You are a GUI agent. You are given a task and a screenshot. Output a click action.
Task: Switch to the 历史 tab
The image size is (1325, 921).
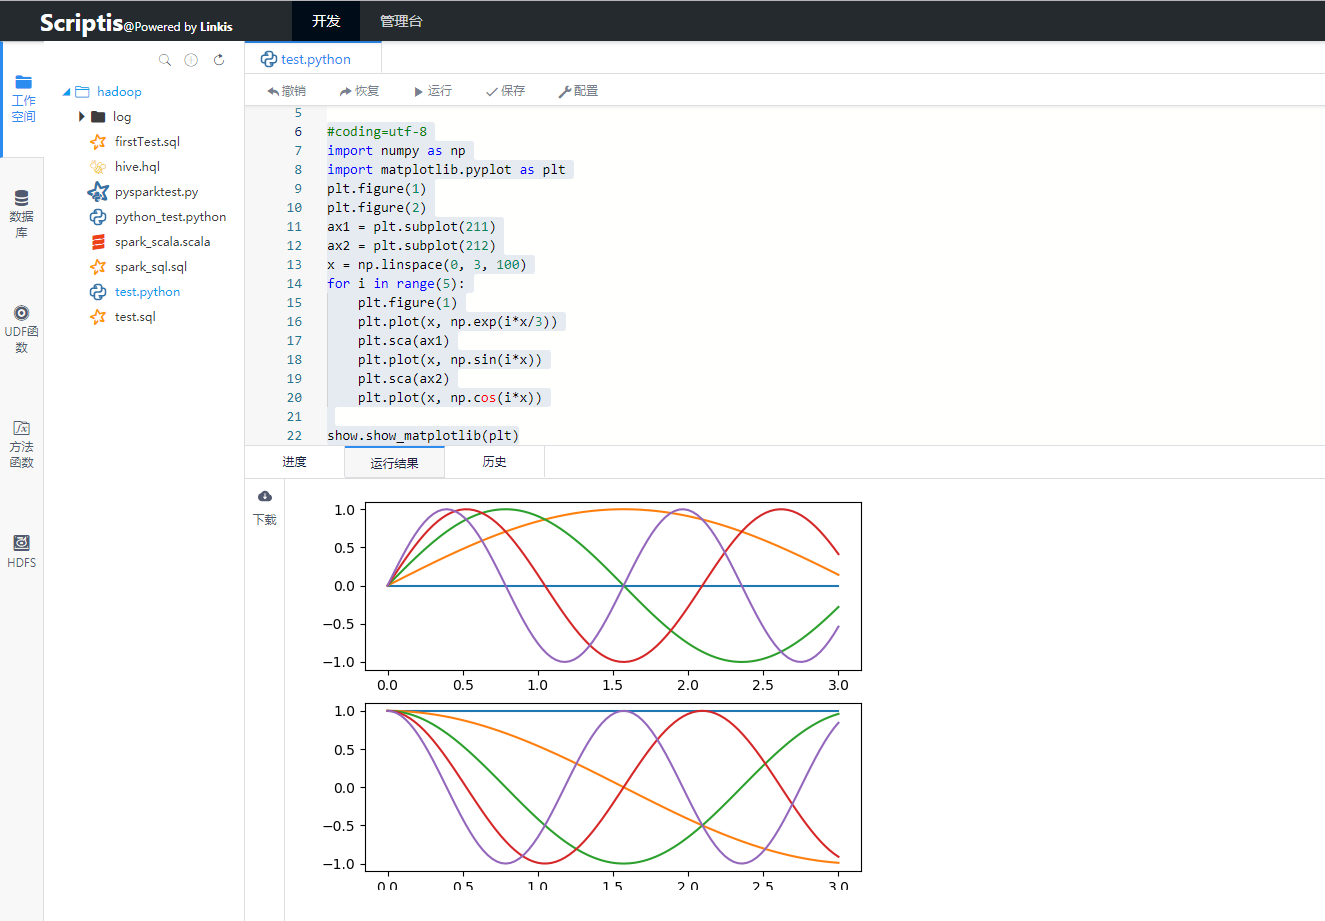click(495, 461)
